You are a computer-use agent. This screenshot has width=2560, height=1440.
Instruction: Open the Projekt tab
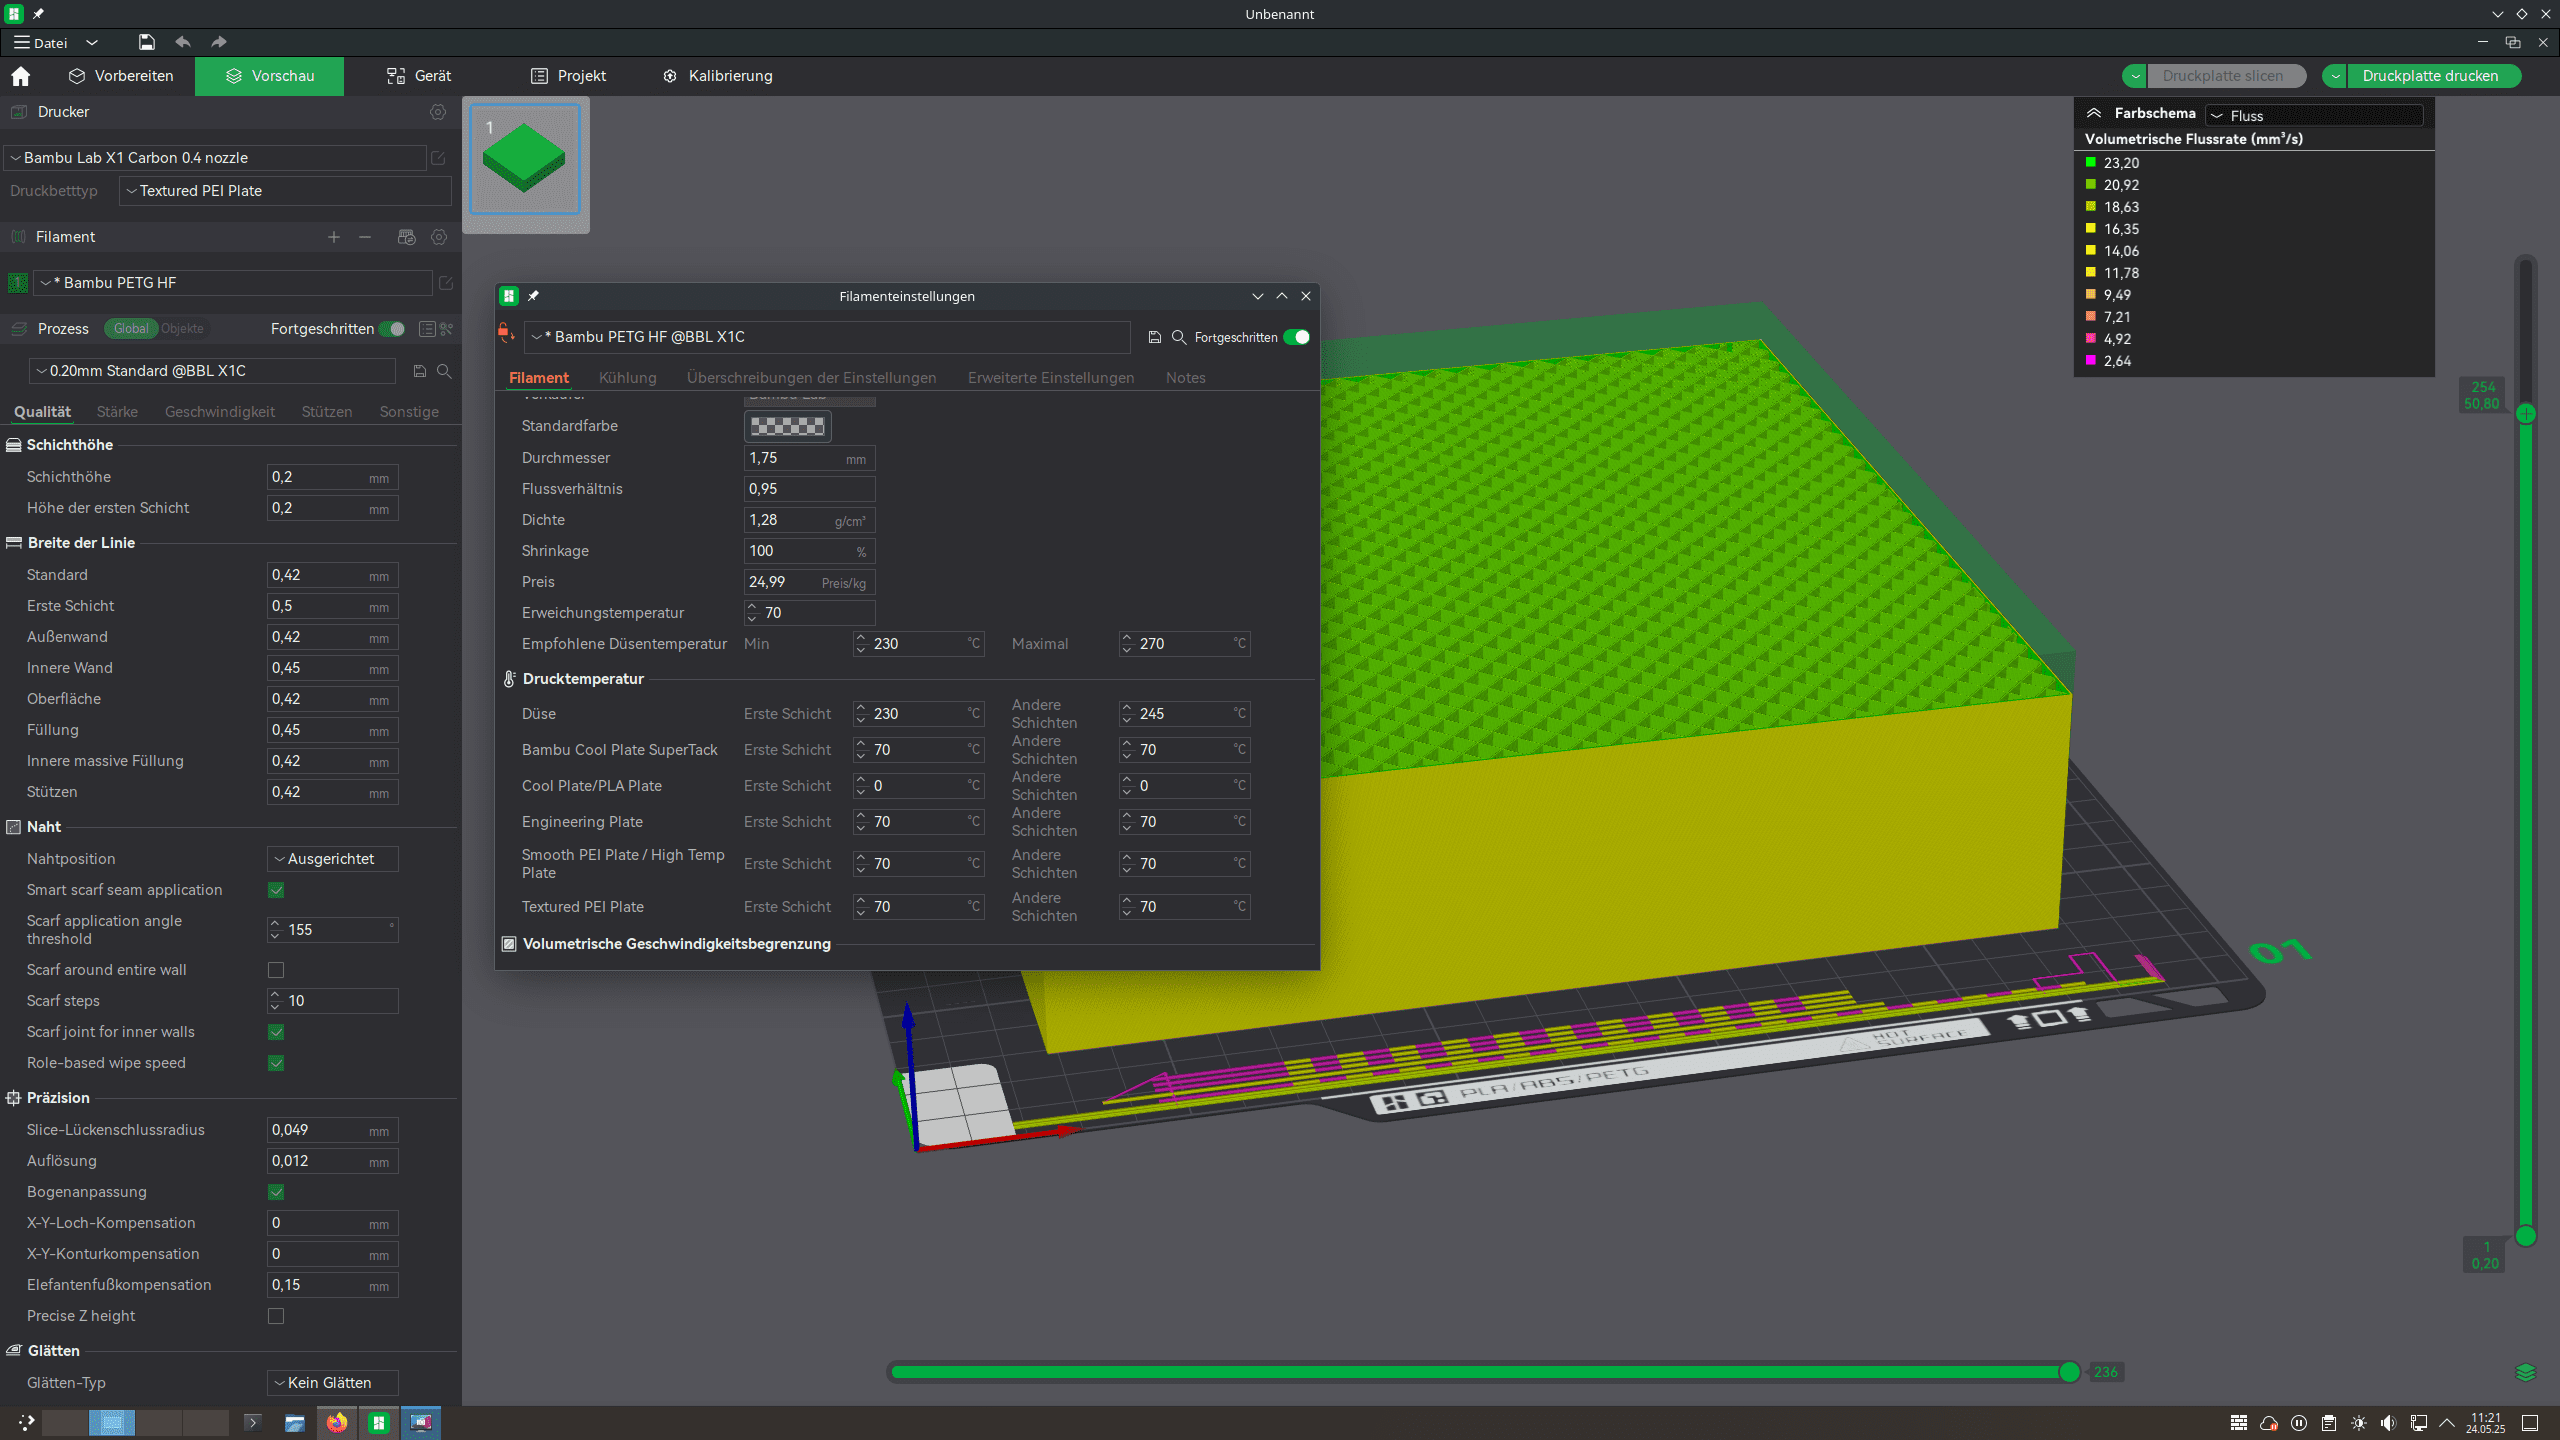click(568, 76)
